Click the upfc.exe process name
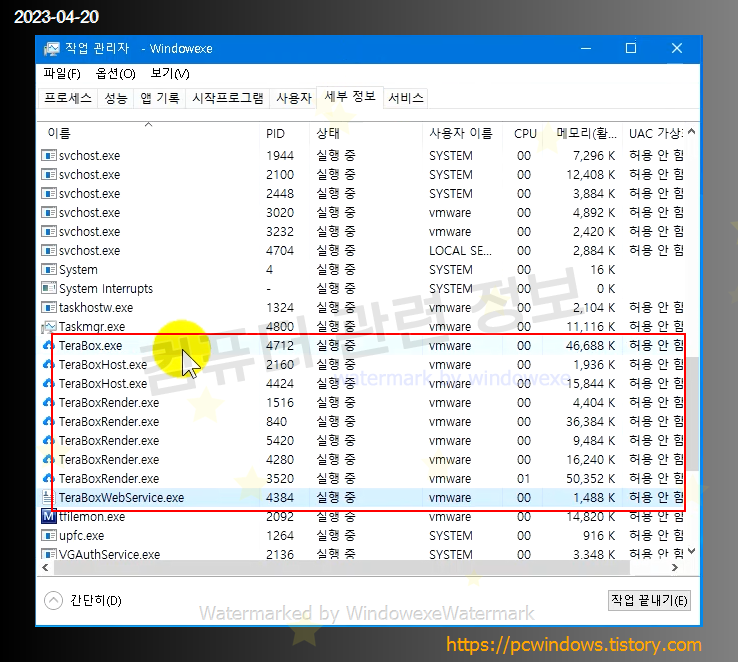 81,535
